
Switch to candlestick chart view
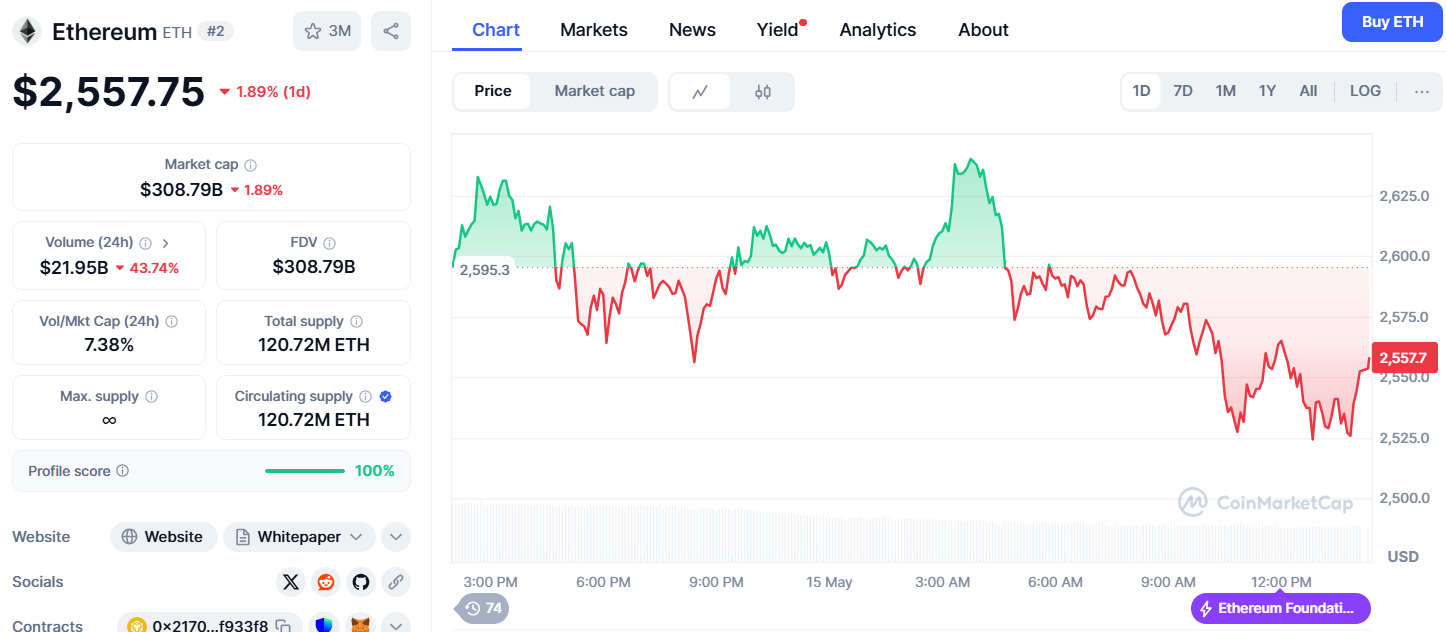point(763,91)
